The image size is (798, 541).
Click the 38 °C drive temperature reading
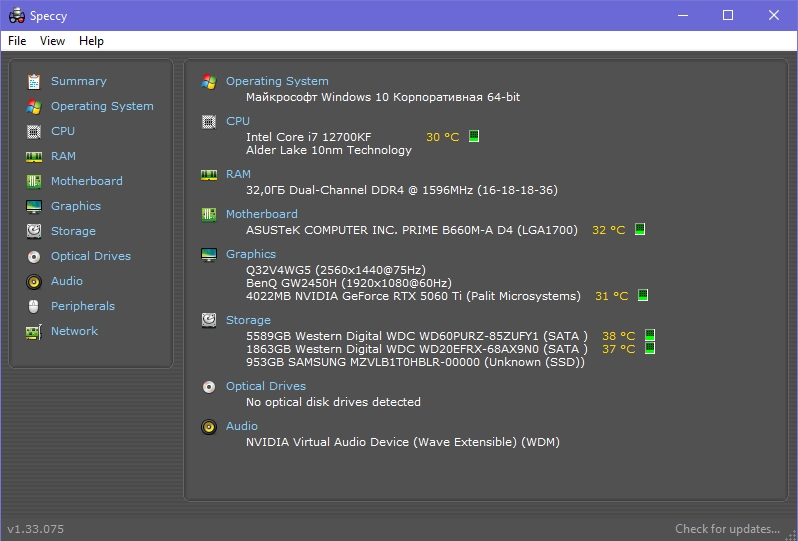point(618,336)
